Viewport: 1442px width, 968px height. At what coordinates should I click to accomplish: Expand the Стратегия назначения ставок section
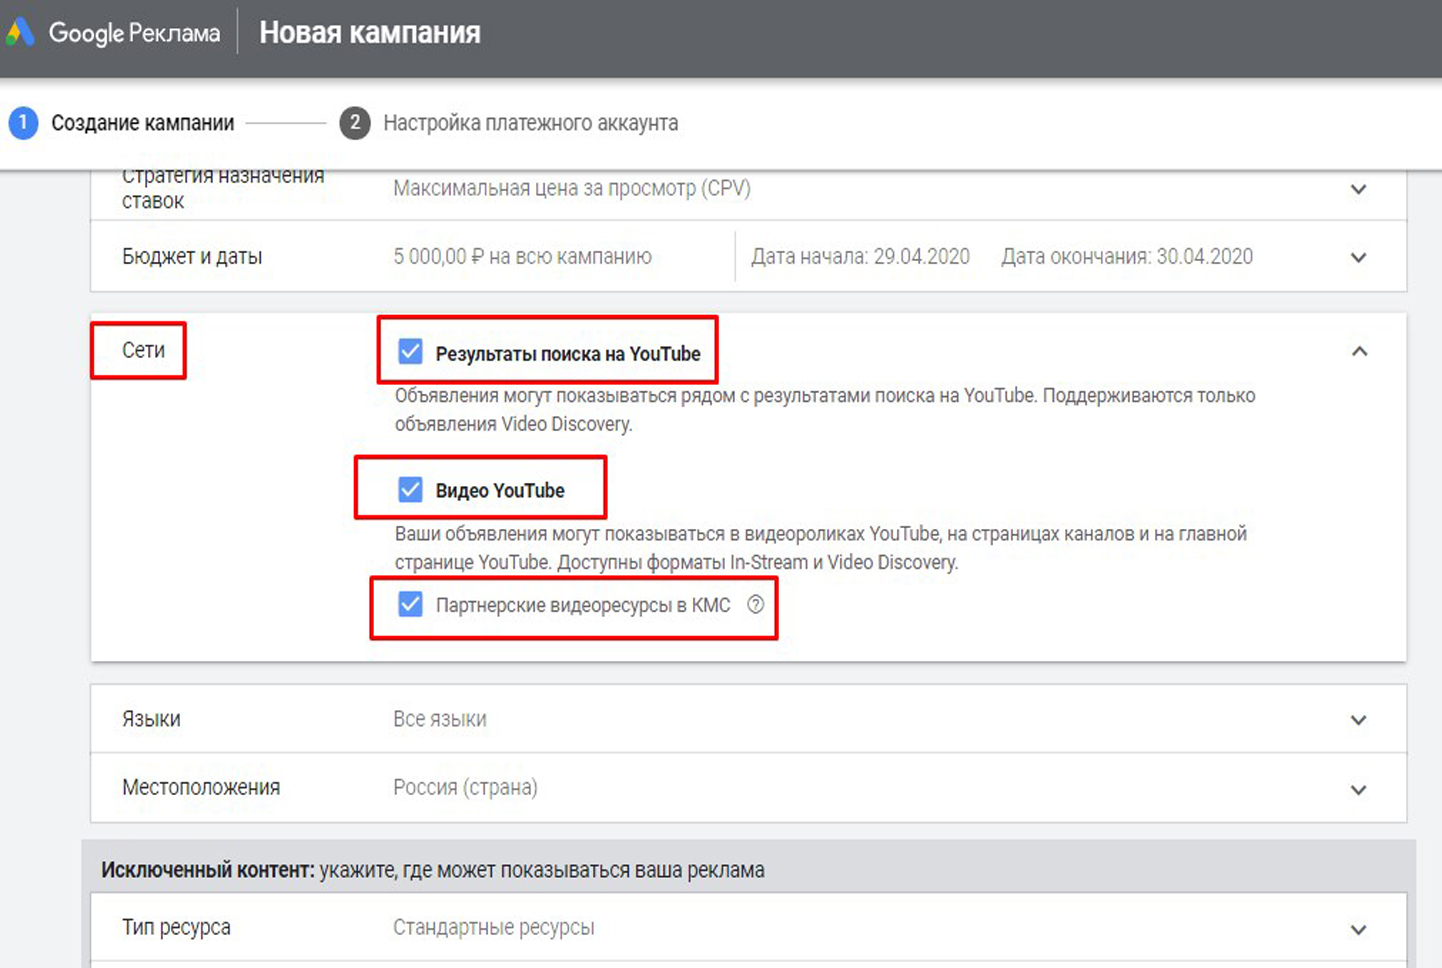[1358, 189]
